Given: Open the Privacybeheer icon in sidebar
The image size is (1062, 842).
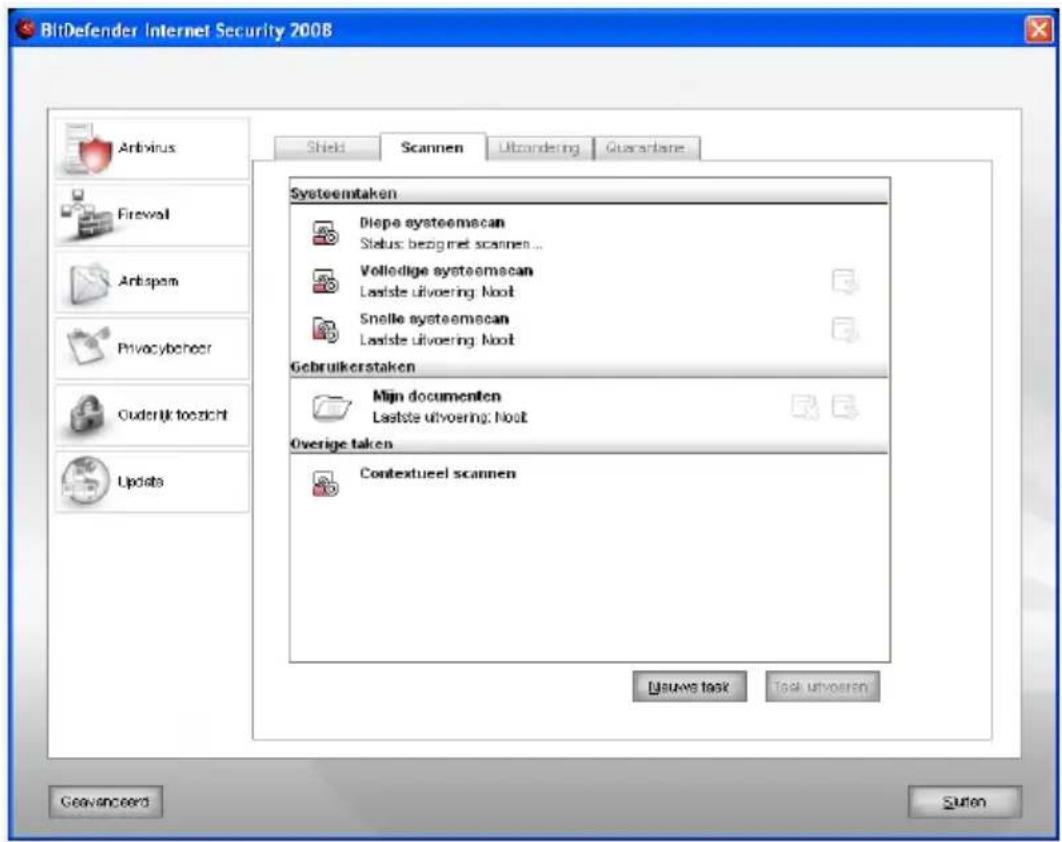Looking at the screenshot, I should pos(88,347).
